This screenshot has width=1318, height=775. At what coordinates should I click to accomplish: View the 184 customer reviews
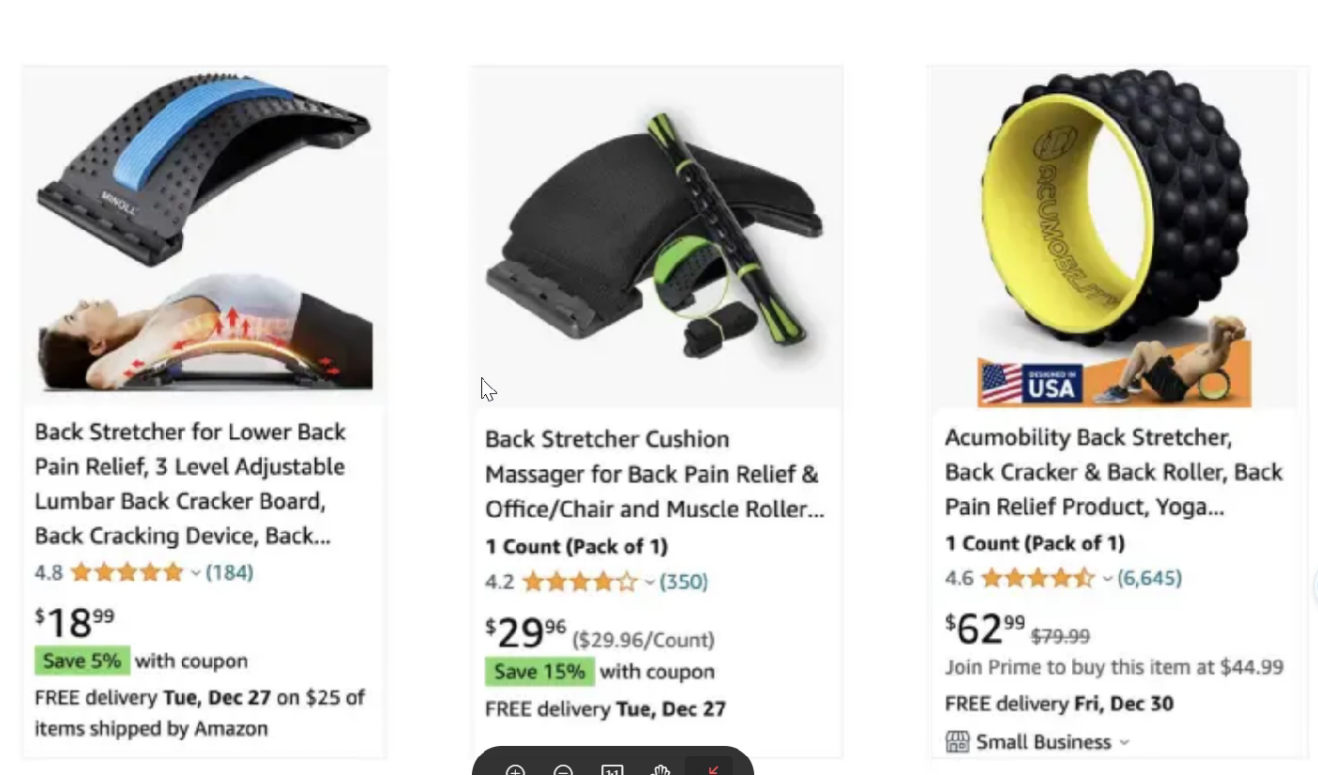coord(229,572)
